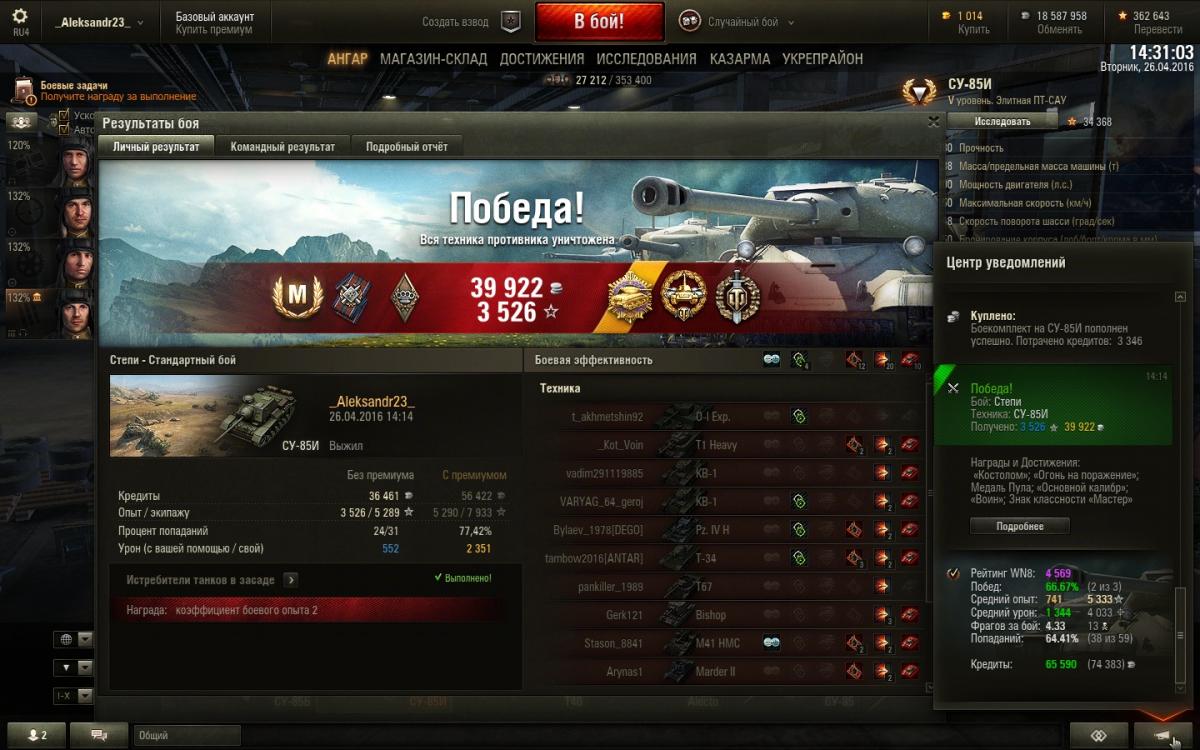Click the Боевые задачи battle missions icon
1200x750 pixels.
[x=24, y=92]
